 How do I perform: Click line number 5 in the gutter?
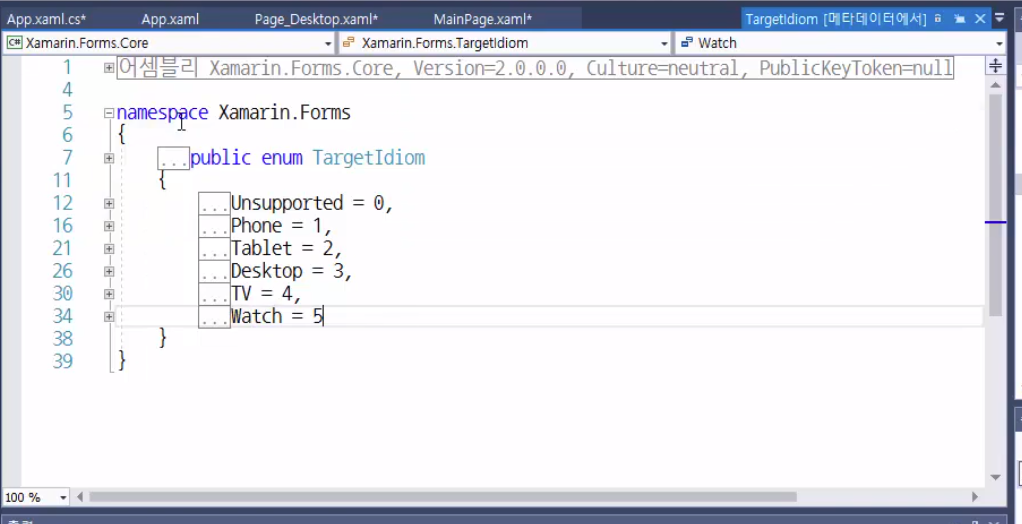68,113
